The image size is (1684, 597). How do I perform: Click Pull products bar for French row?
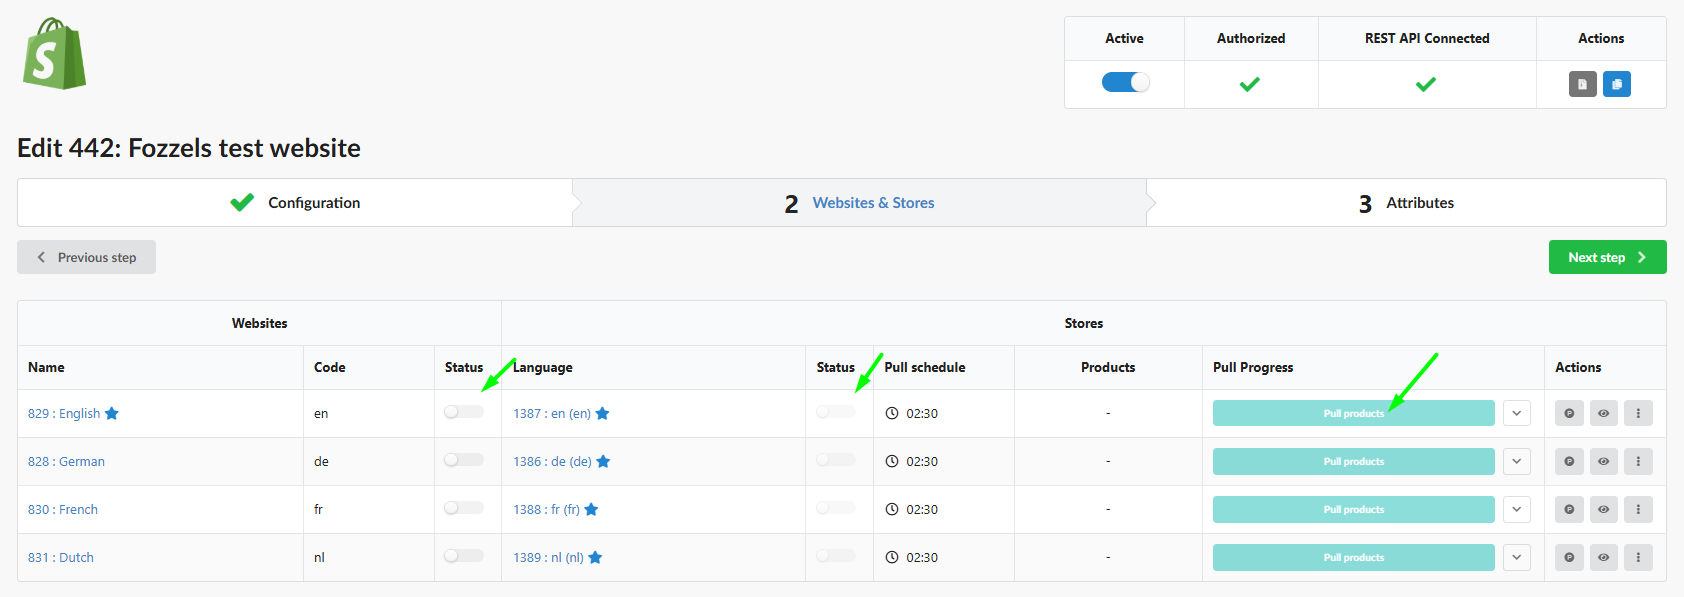coord(1353,509)
